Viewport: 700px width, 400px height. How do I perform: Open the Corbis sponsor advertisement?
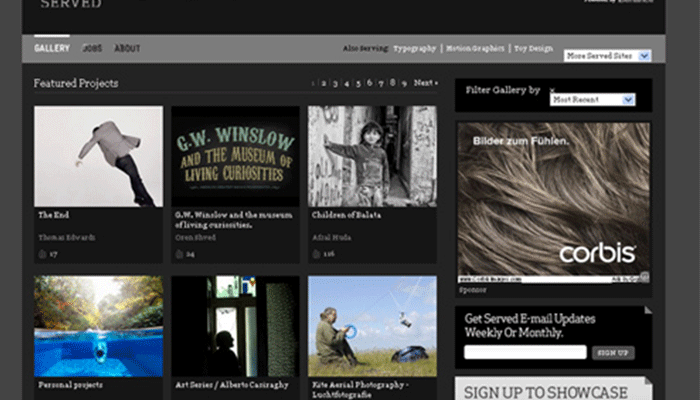554,203
